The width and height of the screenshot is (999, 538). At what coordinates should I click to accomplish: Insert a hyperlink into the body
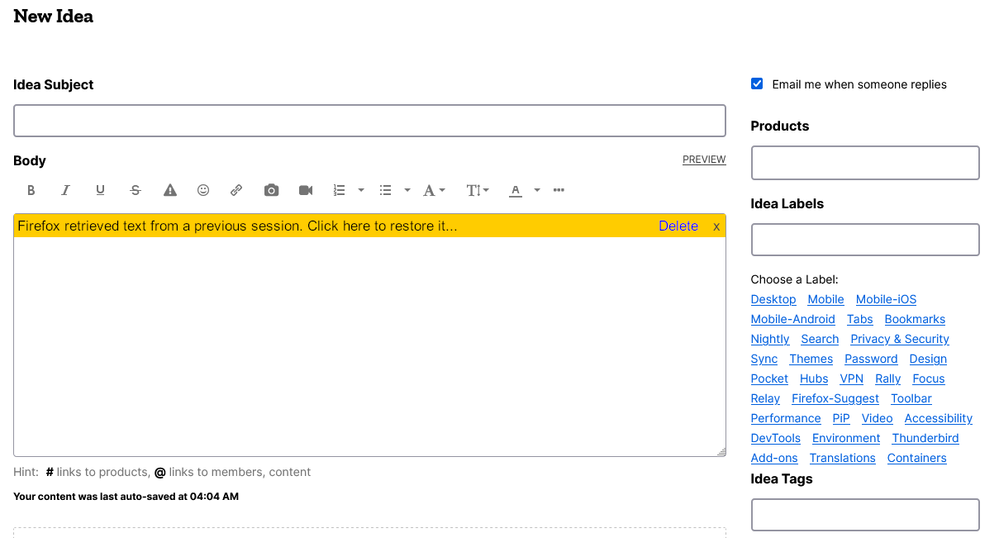pos(236,190)
